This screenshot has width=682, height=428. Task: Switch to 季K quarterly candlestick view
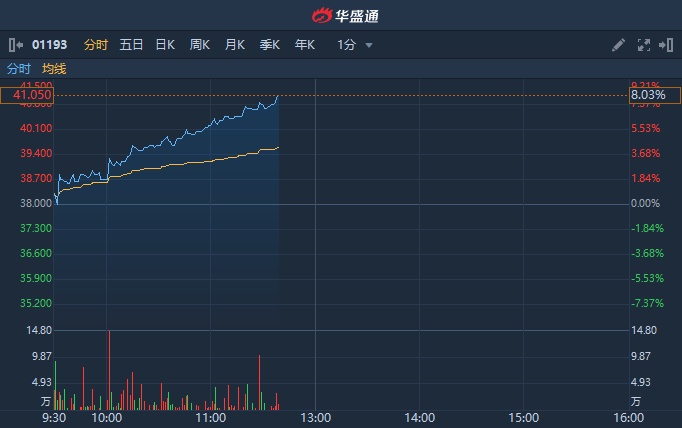[x=270, y=45]
